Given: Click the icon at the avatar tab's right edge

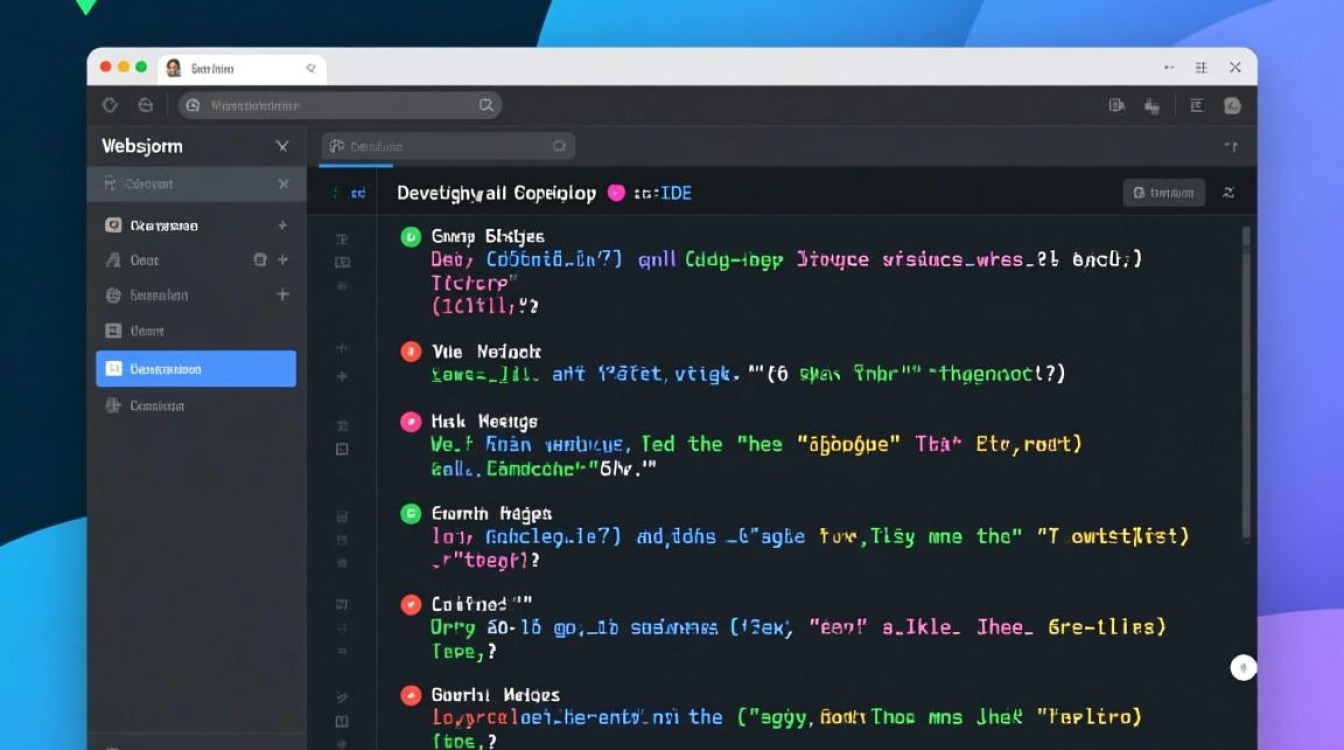Looking at the screenshot, I should click(x=311, y=68).
